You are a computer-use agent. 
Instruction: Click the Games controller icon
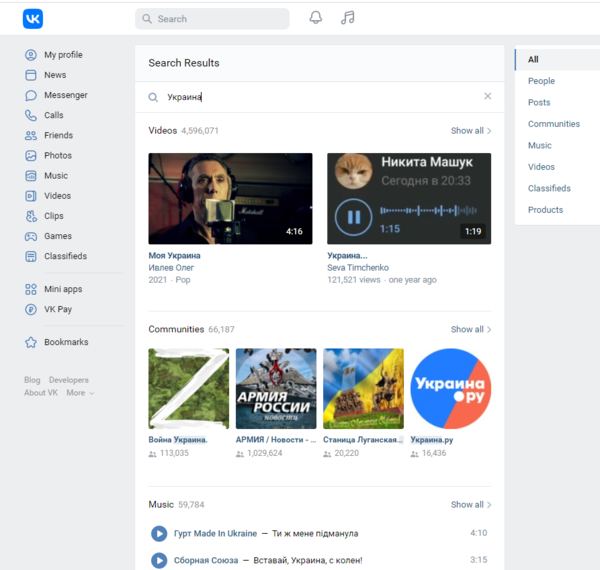[31, 236]
